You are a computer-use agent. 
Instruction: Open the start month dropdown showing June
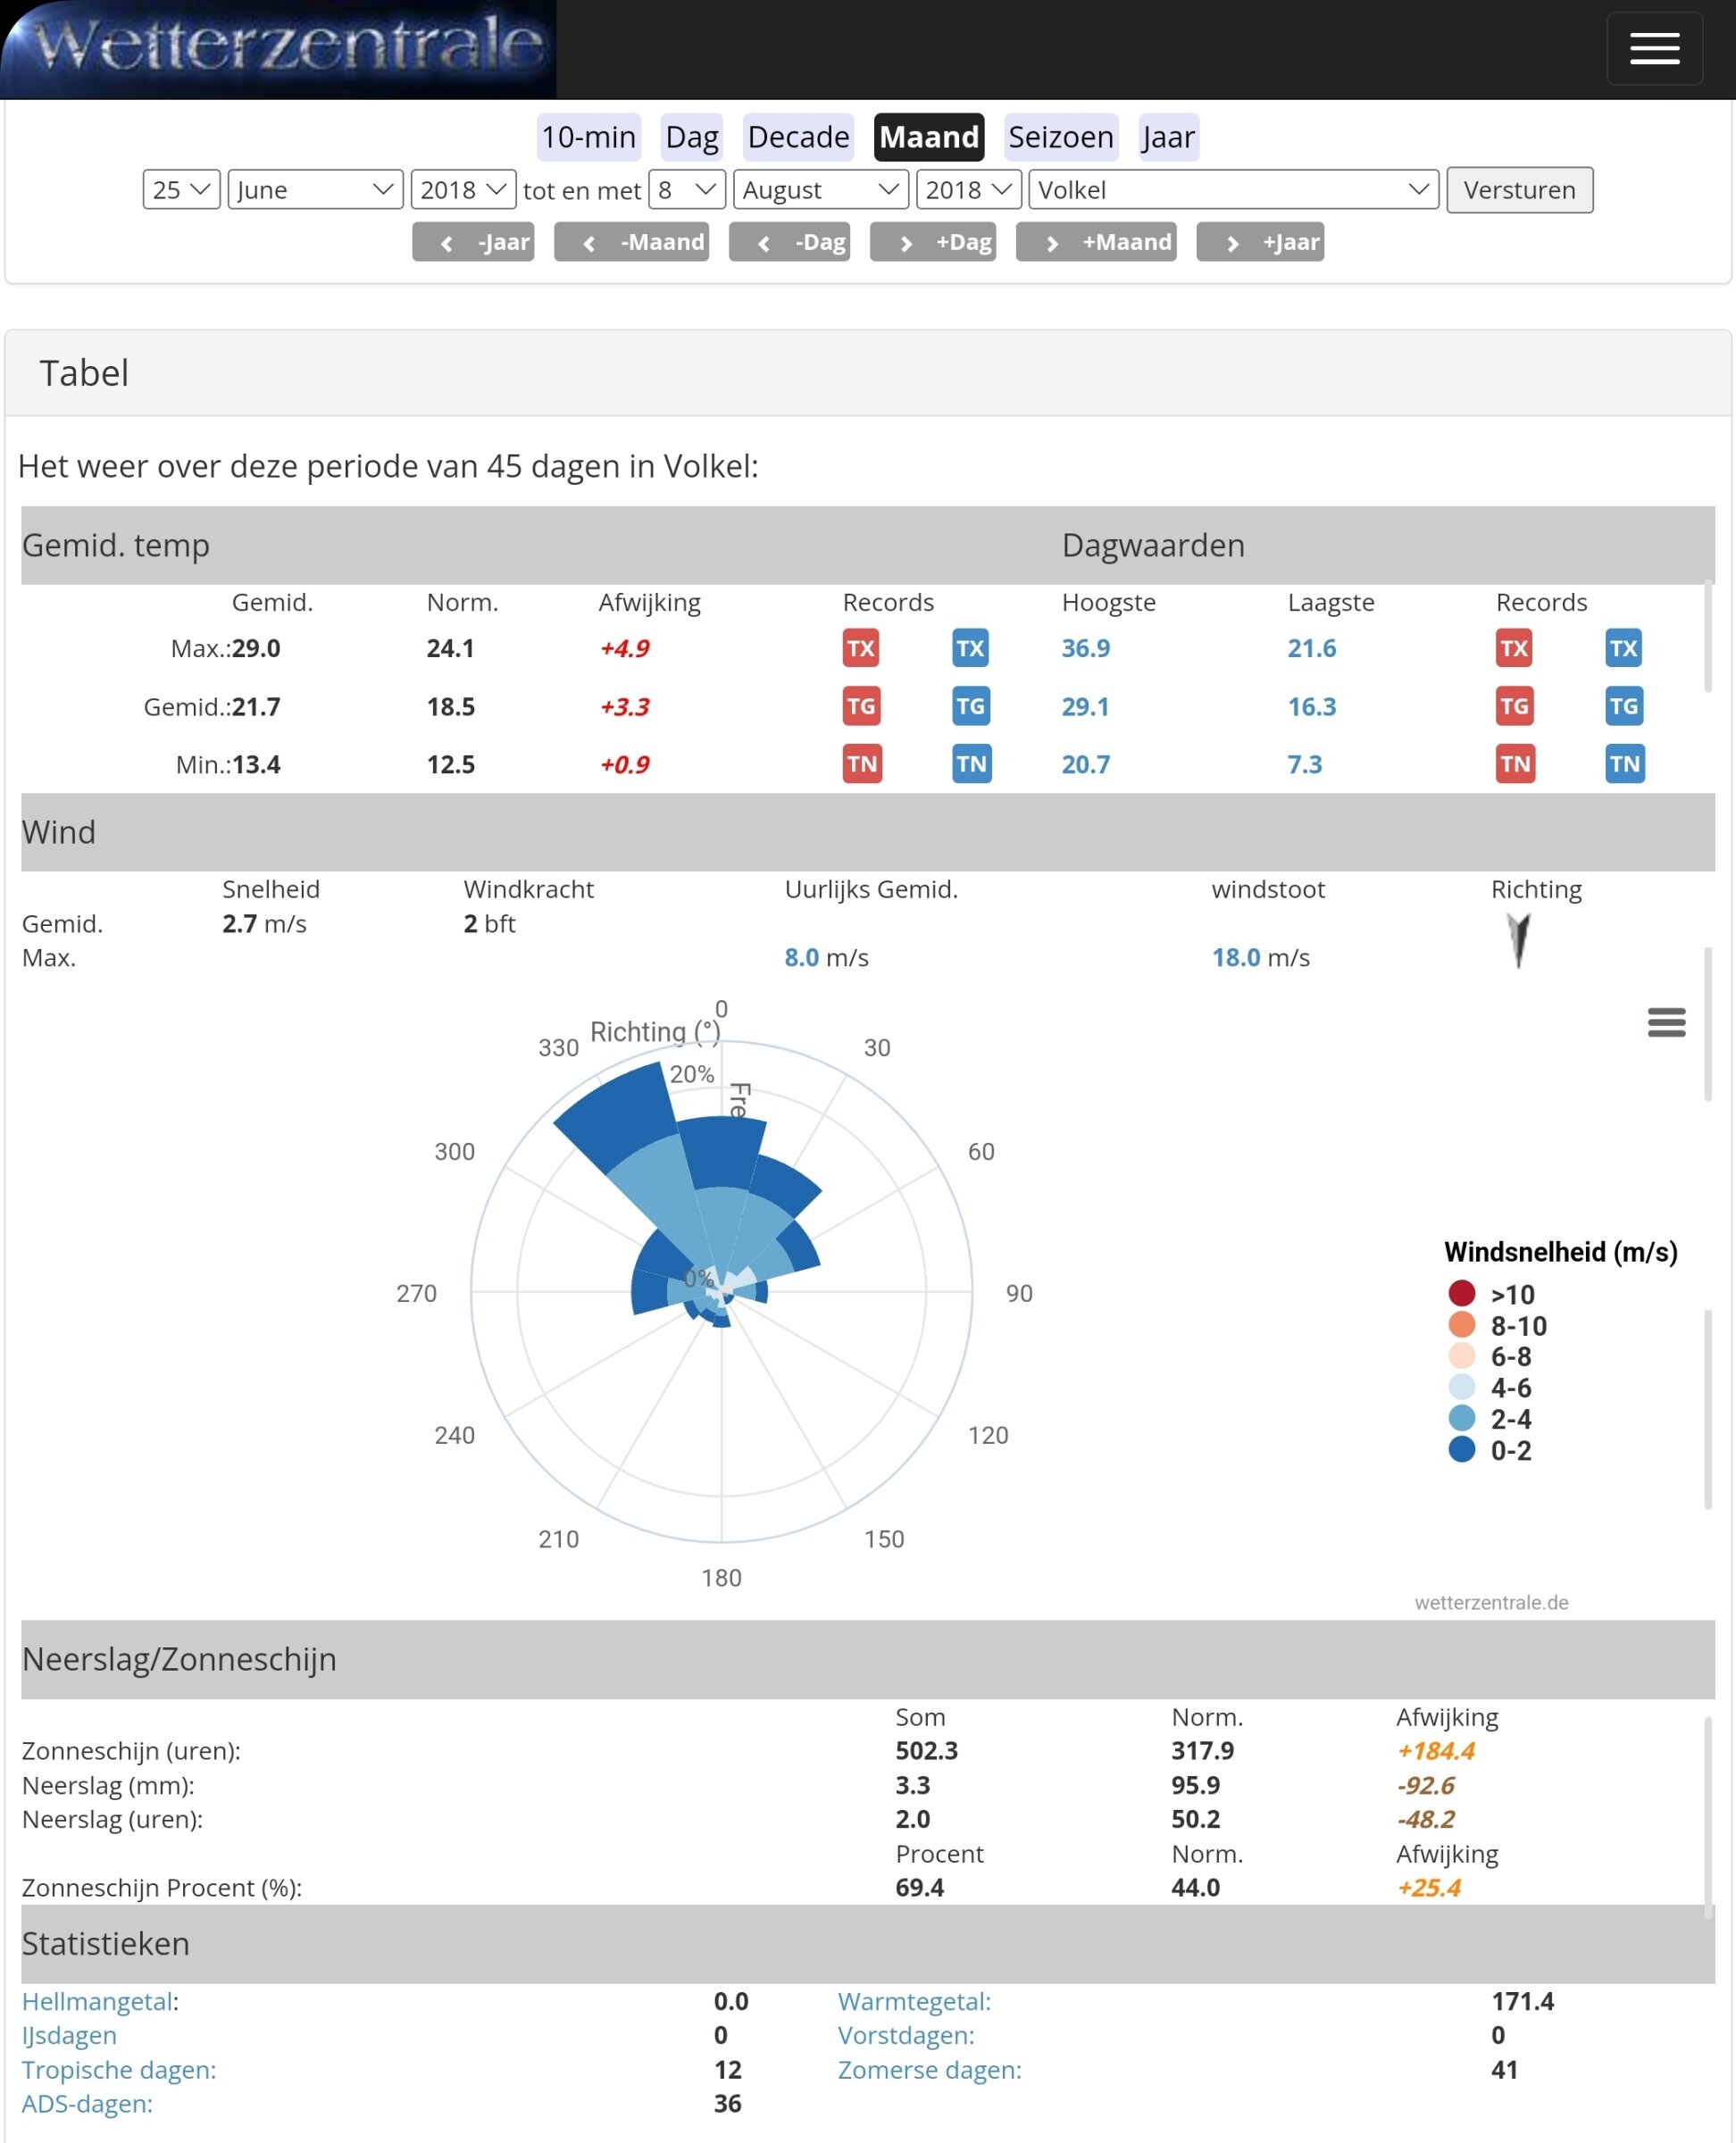315,190
